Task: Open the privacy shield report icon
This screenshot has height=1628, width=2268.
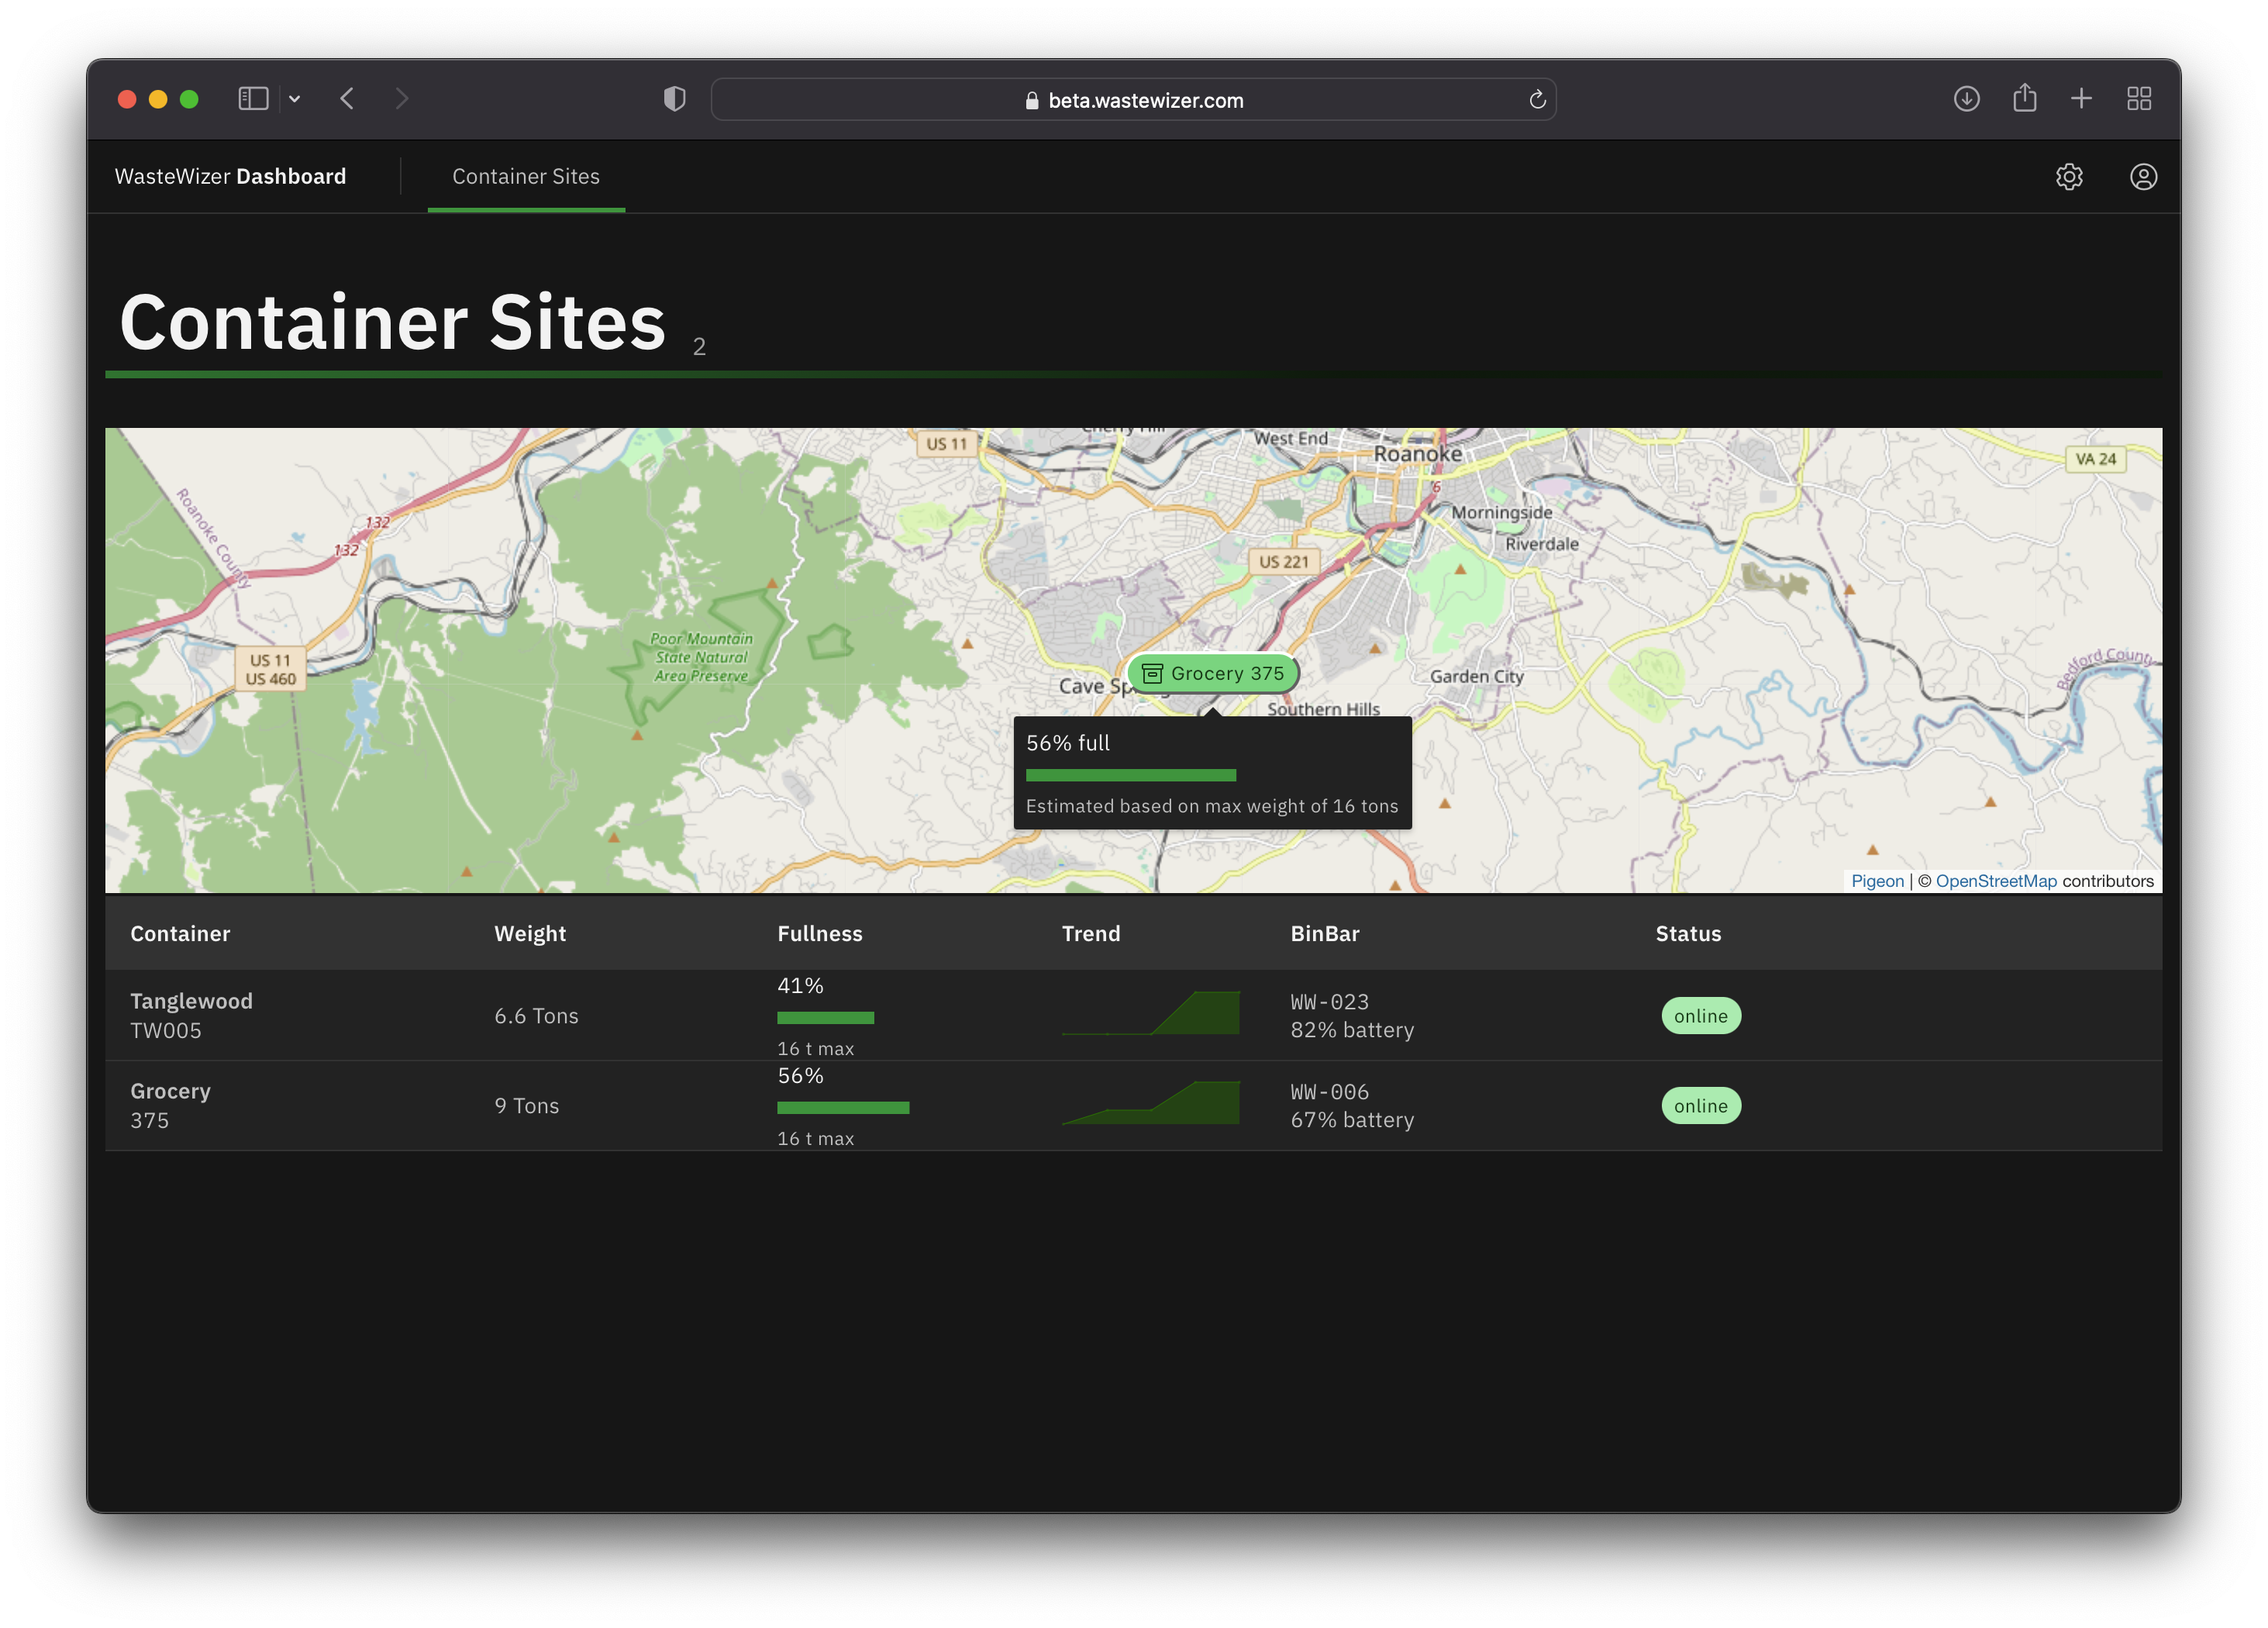Action: [675, 99]
